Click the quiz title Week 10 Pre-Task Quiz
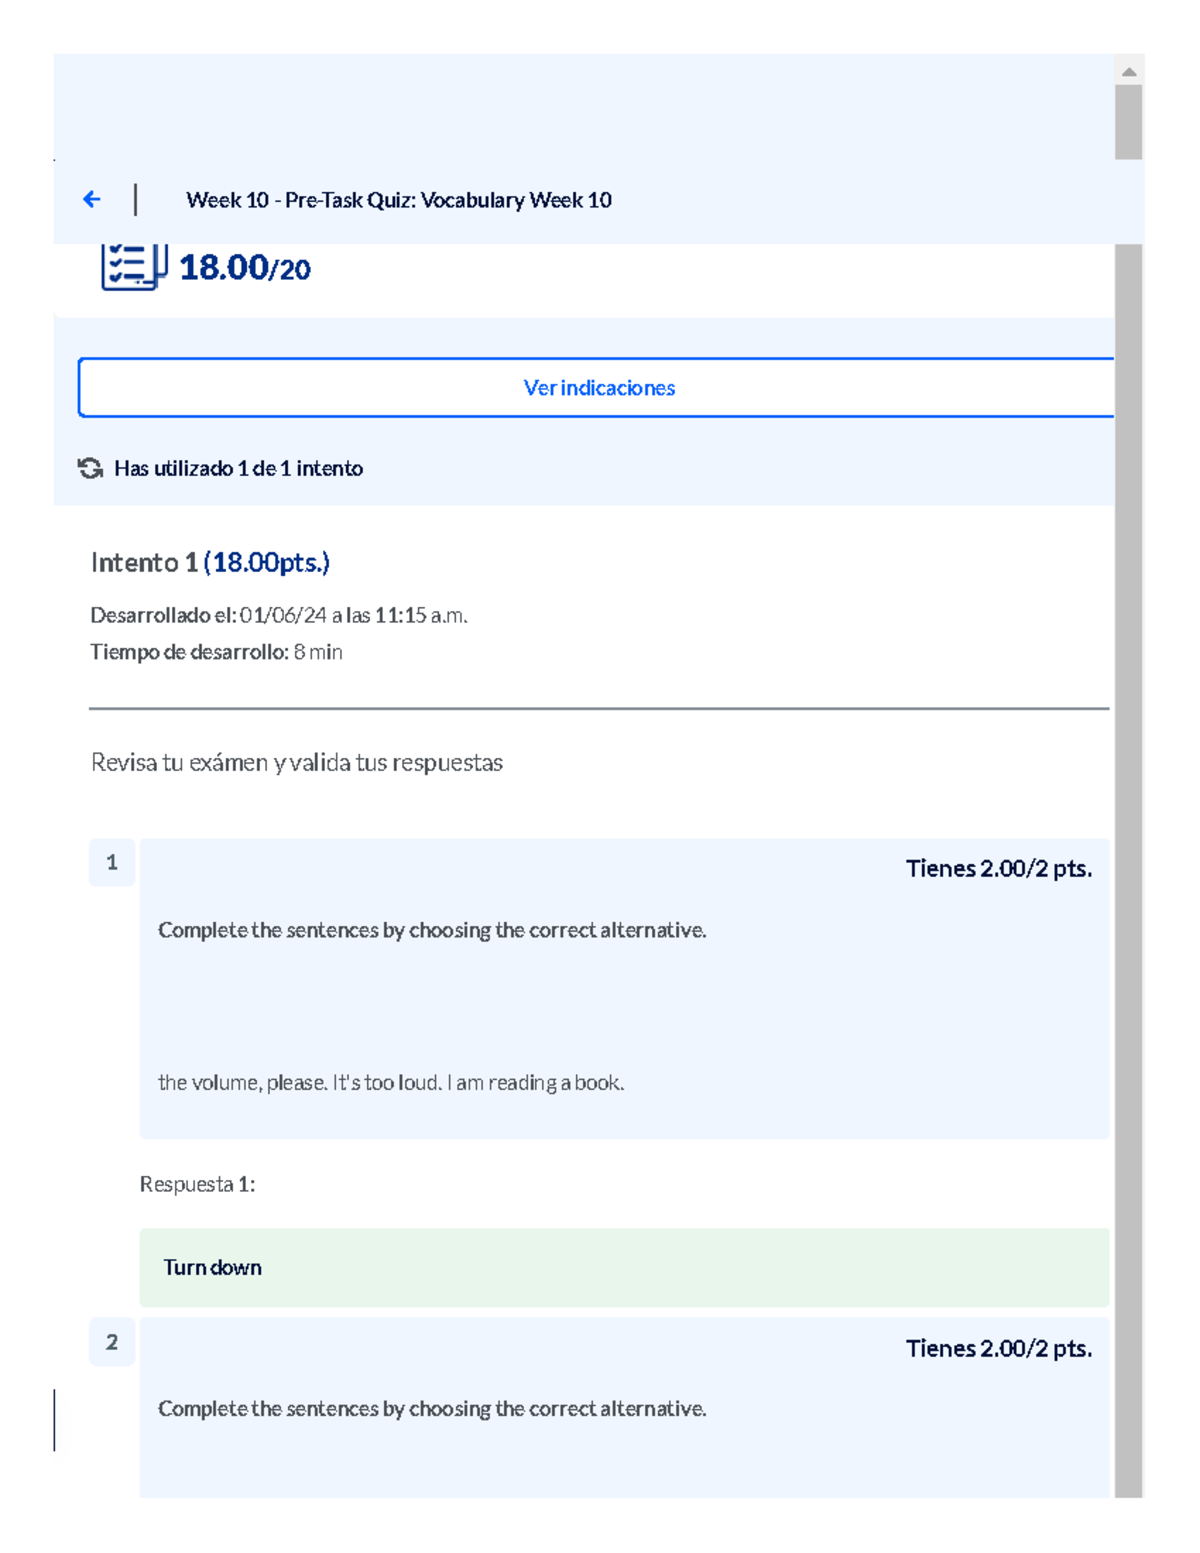The height and width of the screenshot is (1553, 1200). [x=398, y=200]
